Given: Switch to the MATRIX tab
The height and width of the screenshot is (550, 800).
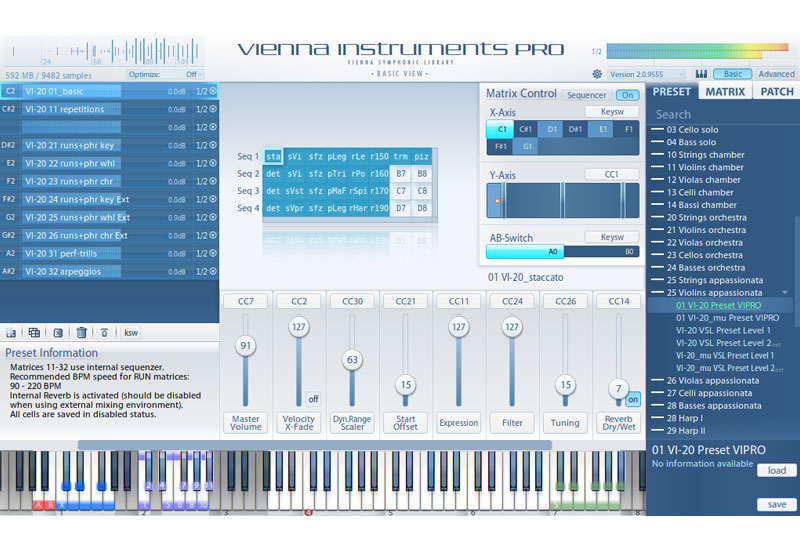Looking at the screenshot, I should pos(724,91).
